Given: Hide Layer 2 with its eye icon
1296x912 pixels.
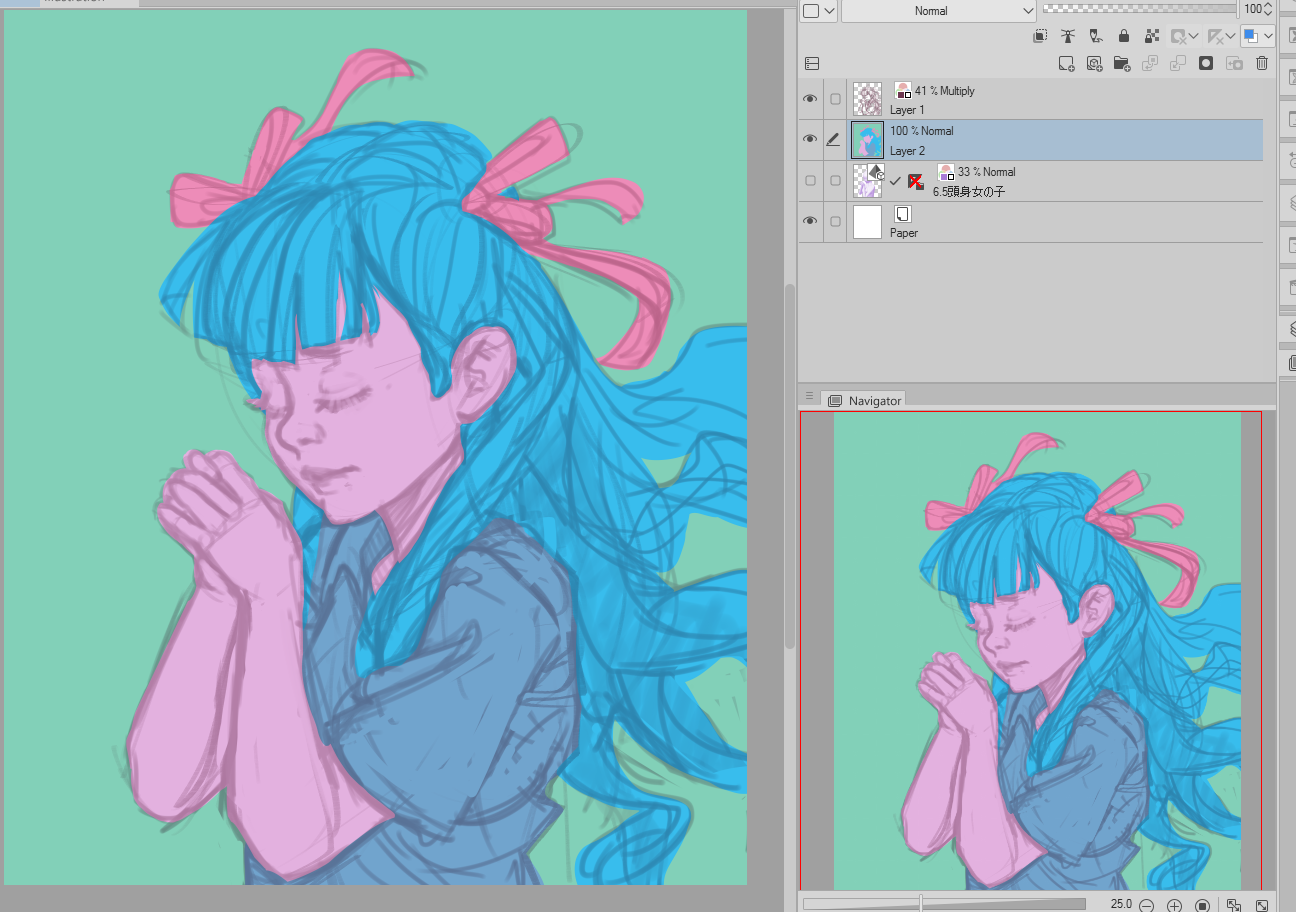Looking at the screenshot, I should [x=810, y=140].
